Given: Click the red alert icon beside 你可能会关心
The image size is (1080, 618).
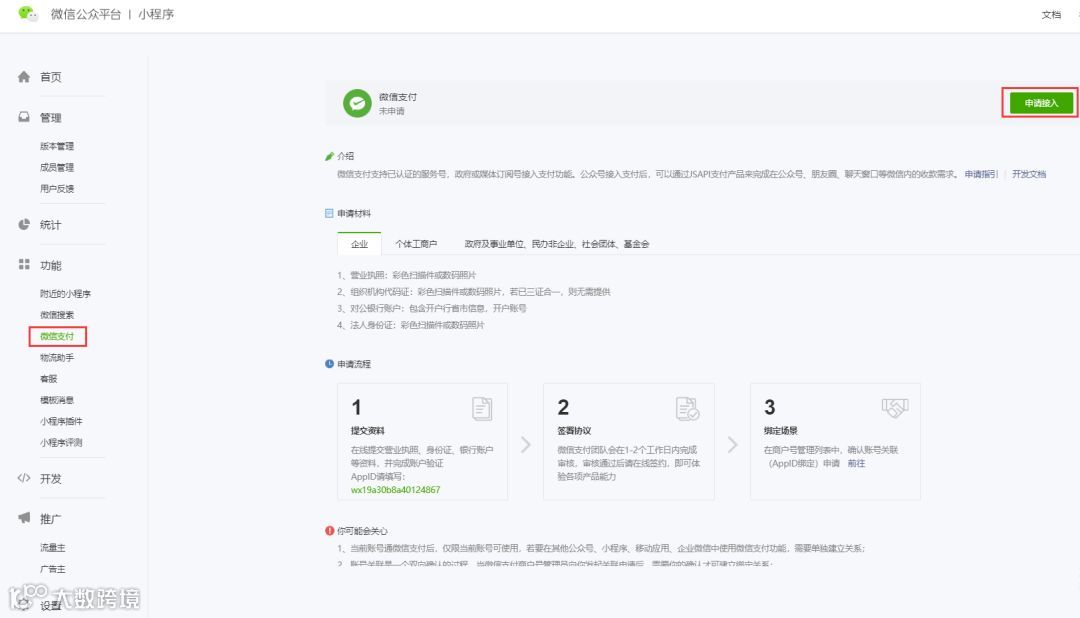Looking at the screenshot, I should click(329, 531).
